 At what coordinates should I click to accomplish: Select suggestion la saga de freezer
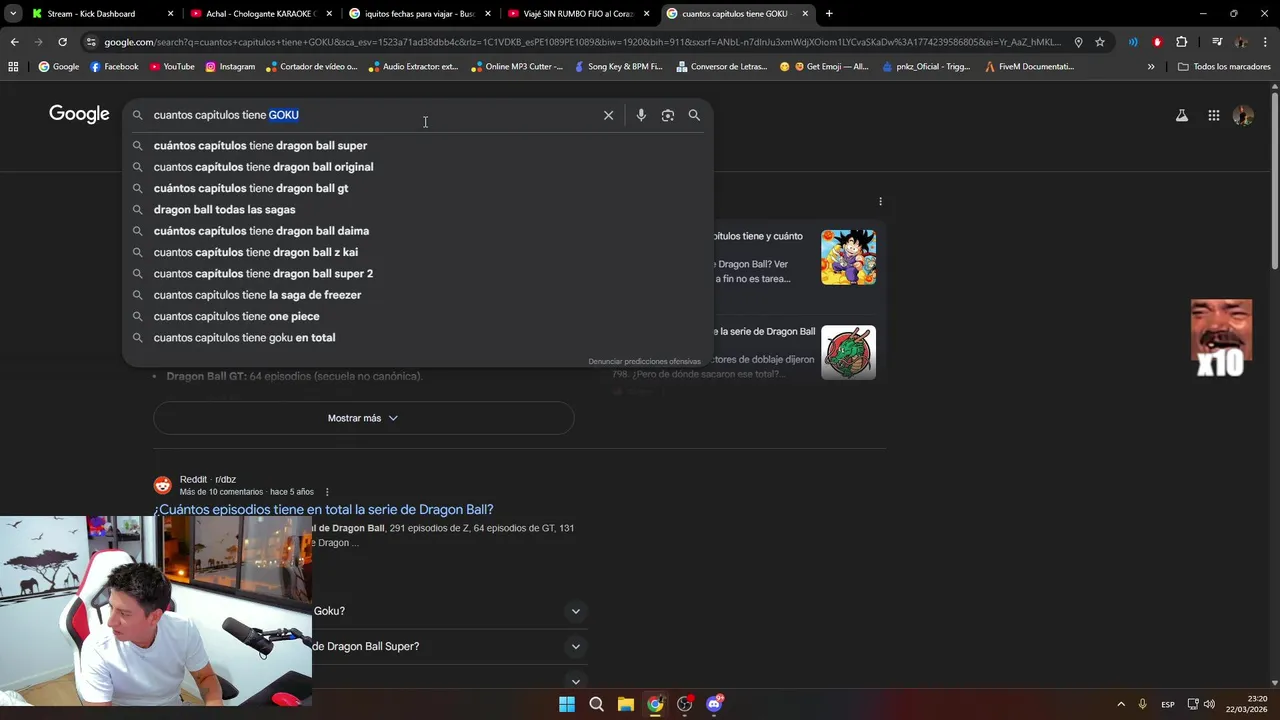pos(418,295)
